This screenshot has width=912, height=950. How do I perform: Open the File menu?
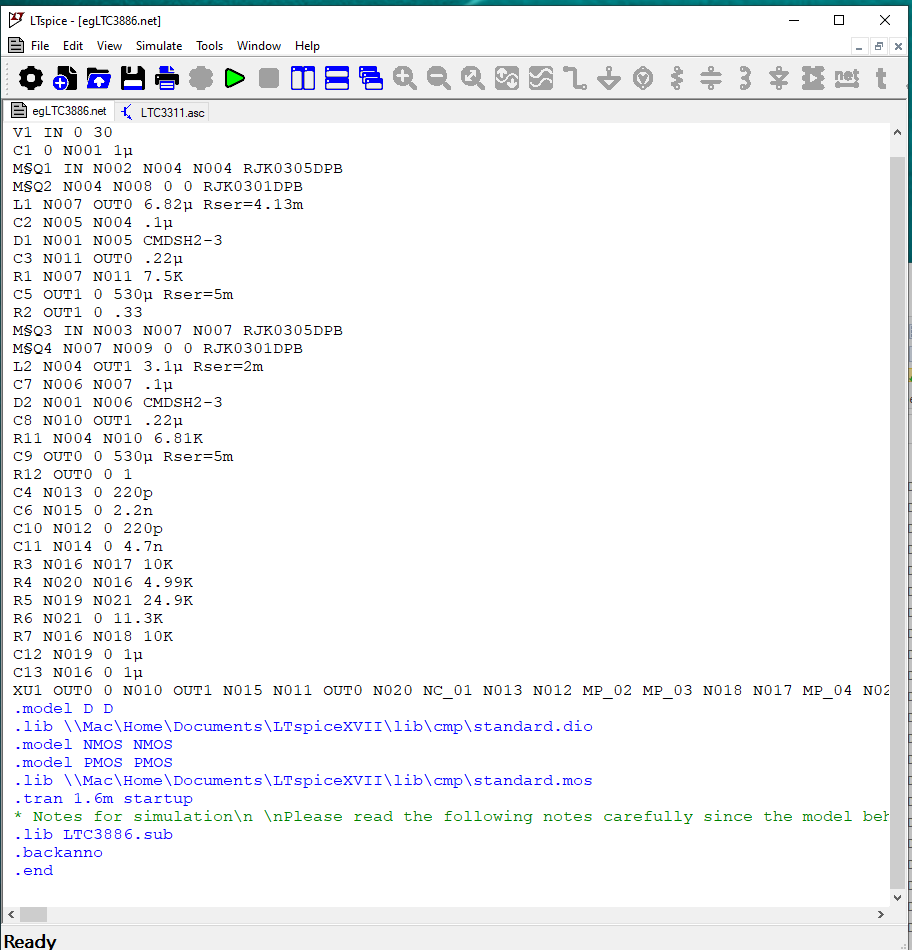pyautogui.click(x=40, y=46)
